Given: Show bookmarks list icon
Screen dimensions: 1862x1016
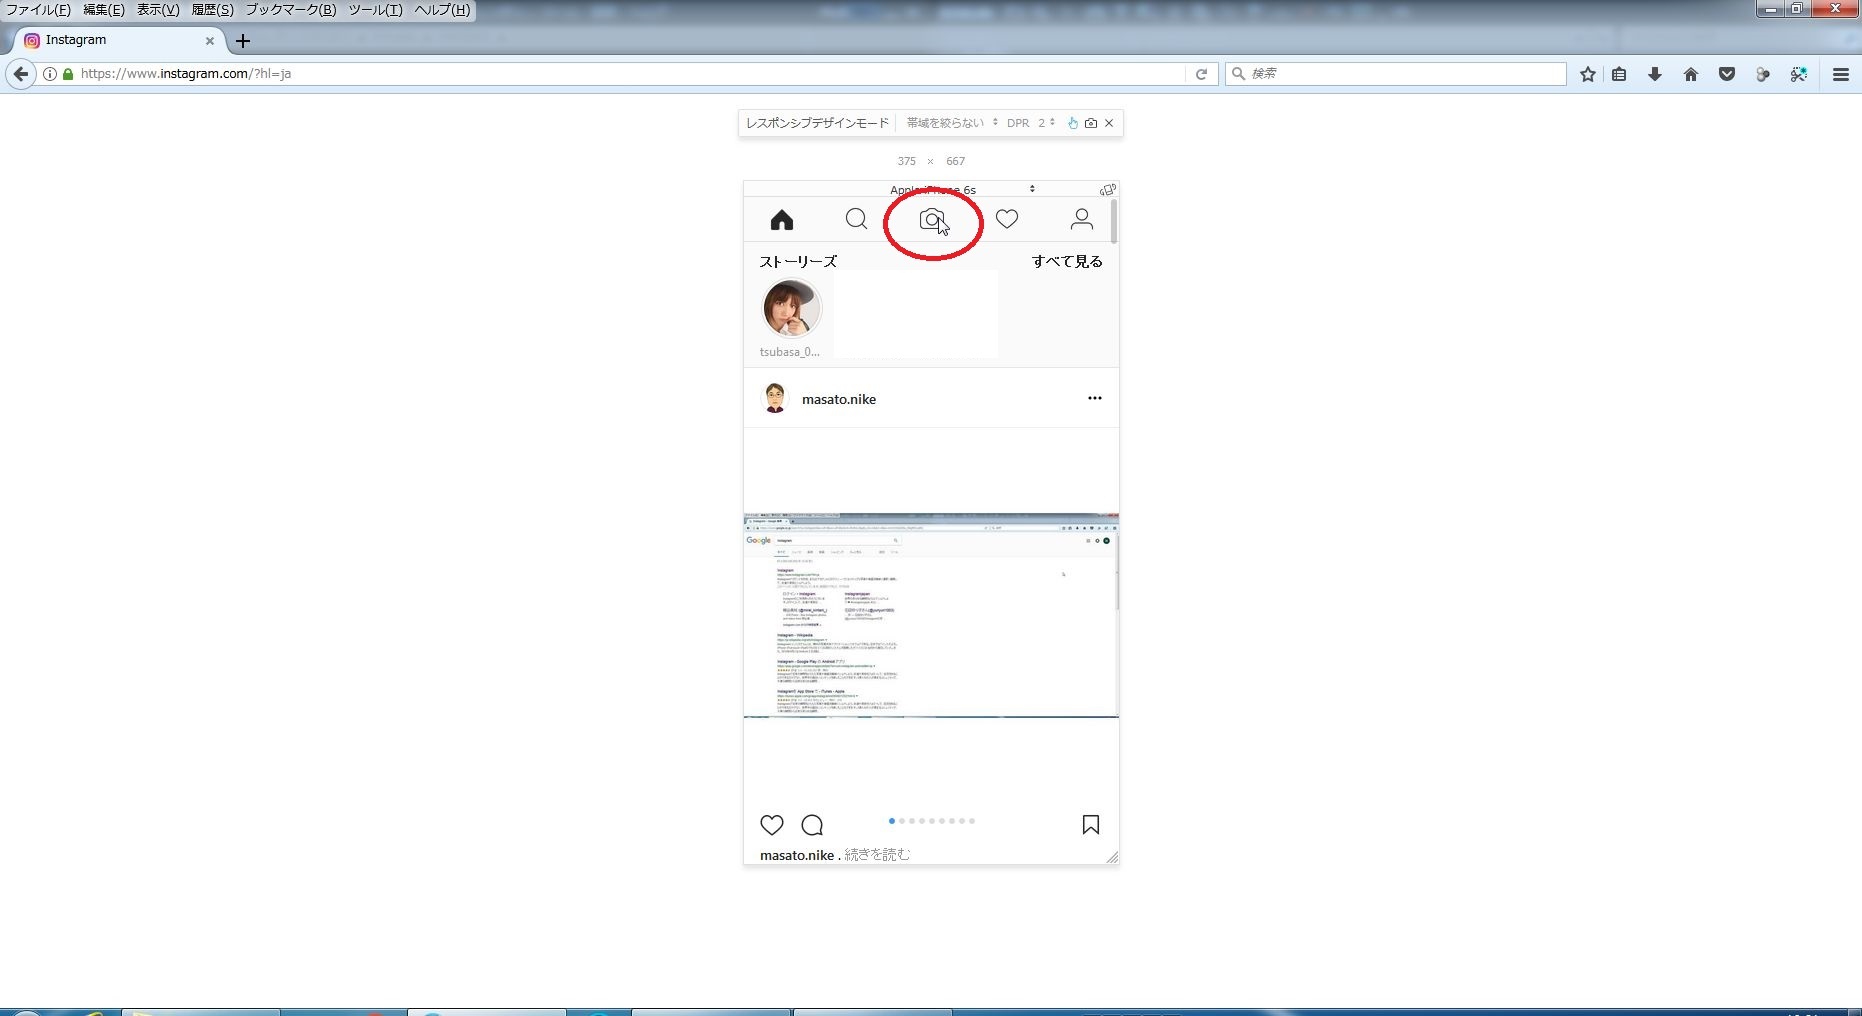Looking at the screenshot, I should tap(1619, 74).
